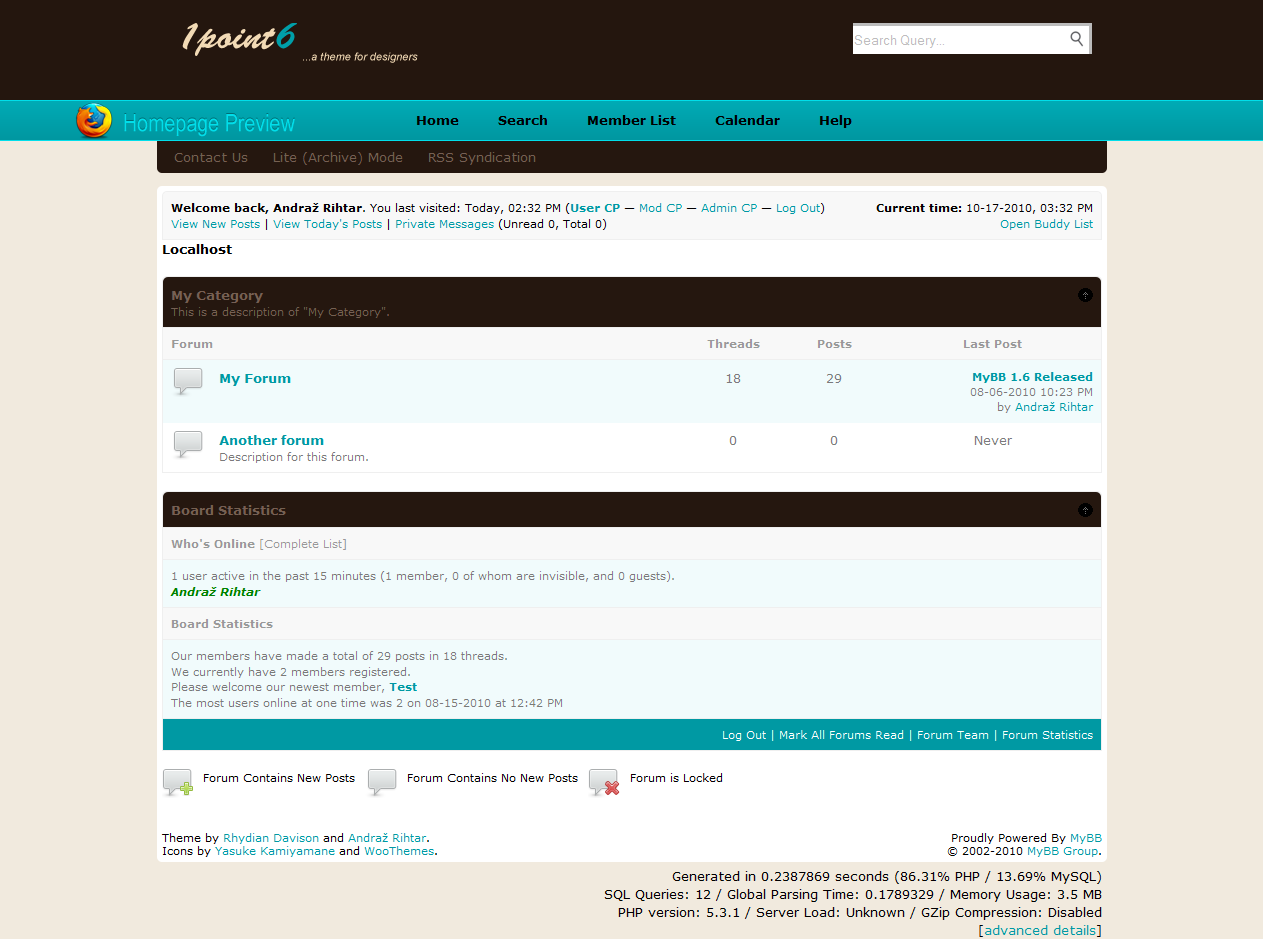Click Log Out in the teal footer bar
Screen dimensions: 1263x939
pyautogui.click(x=744, y=735)
